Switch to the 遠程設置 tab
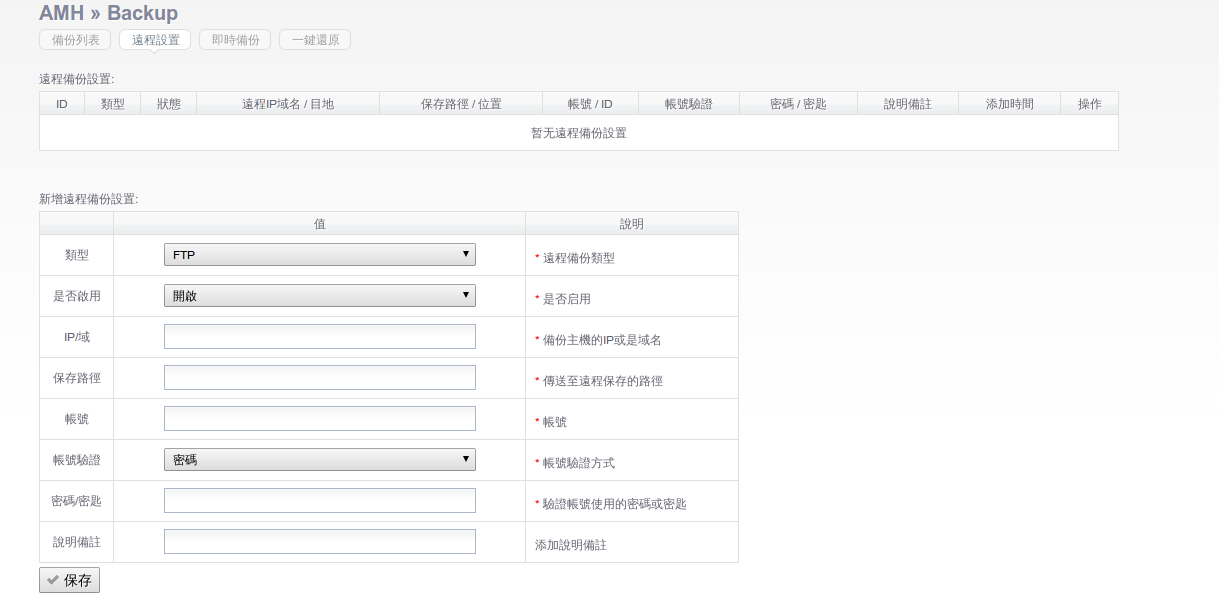 [x=155, y=40]
